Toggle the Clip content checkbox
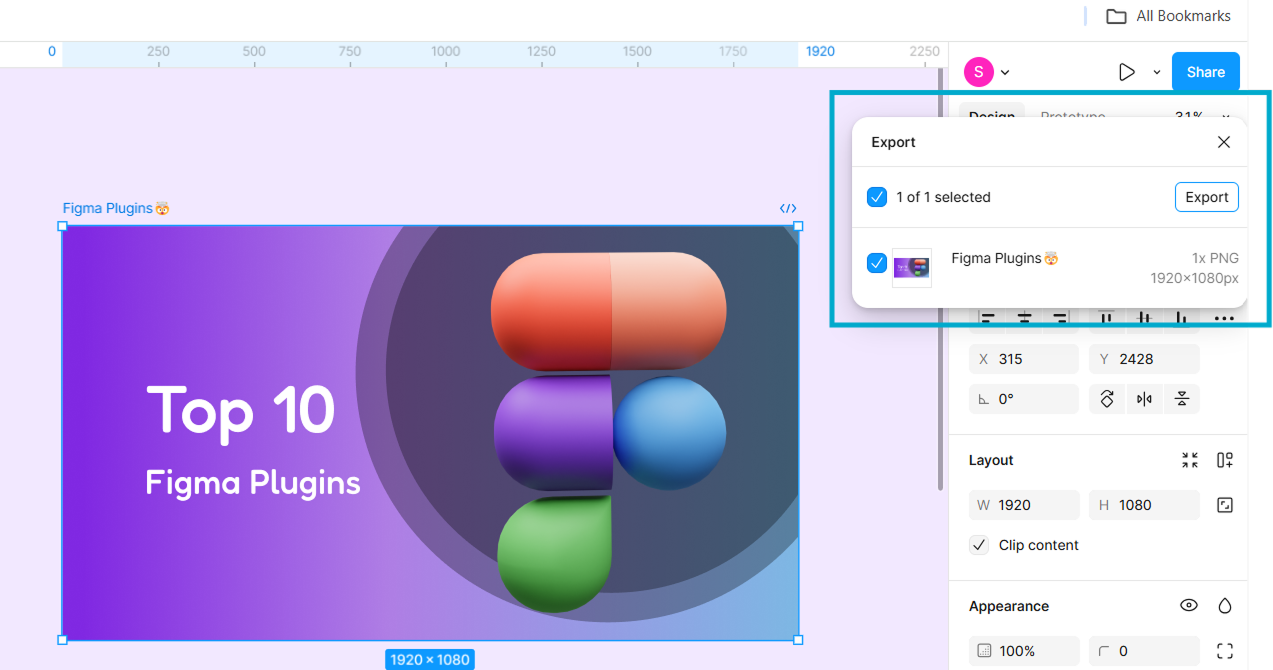1273x670 pixels. click(979, 545)
